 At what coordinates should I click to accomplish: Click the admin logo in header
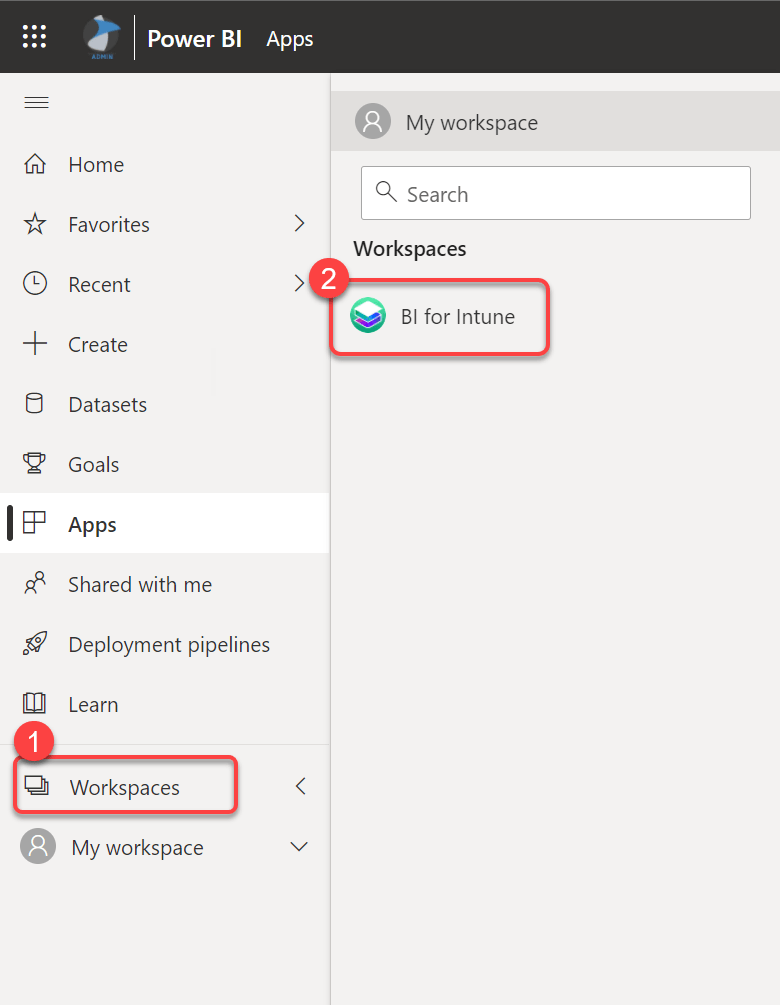pos(101,38)
